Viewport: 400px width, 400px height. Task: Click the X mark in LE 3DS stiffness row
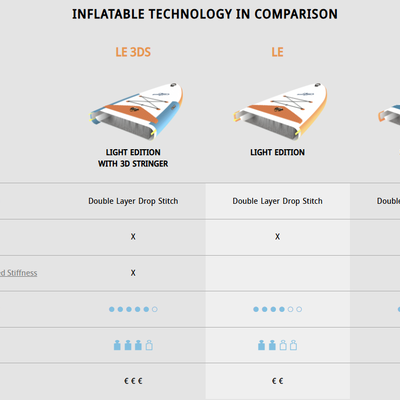tap(133, 273)
